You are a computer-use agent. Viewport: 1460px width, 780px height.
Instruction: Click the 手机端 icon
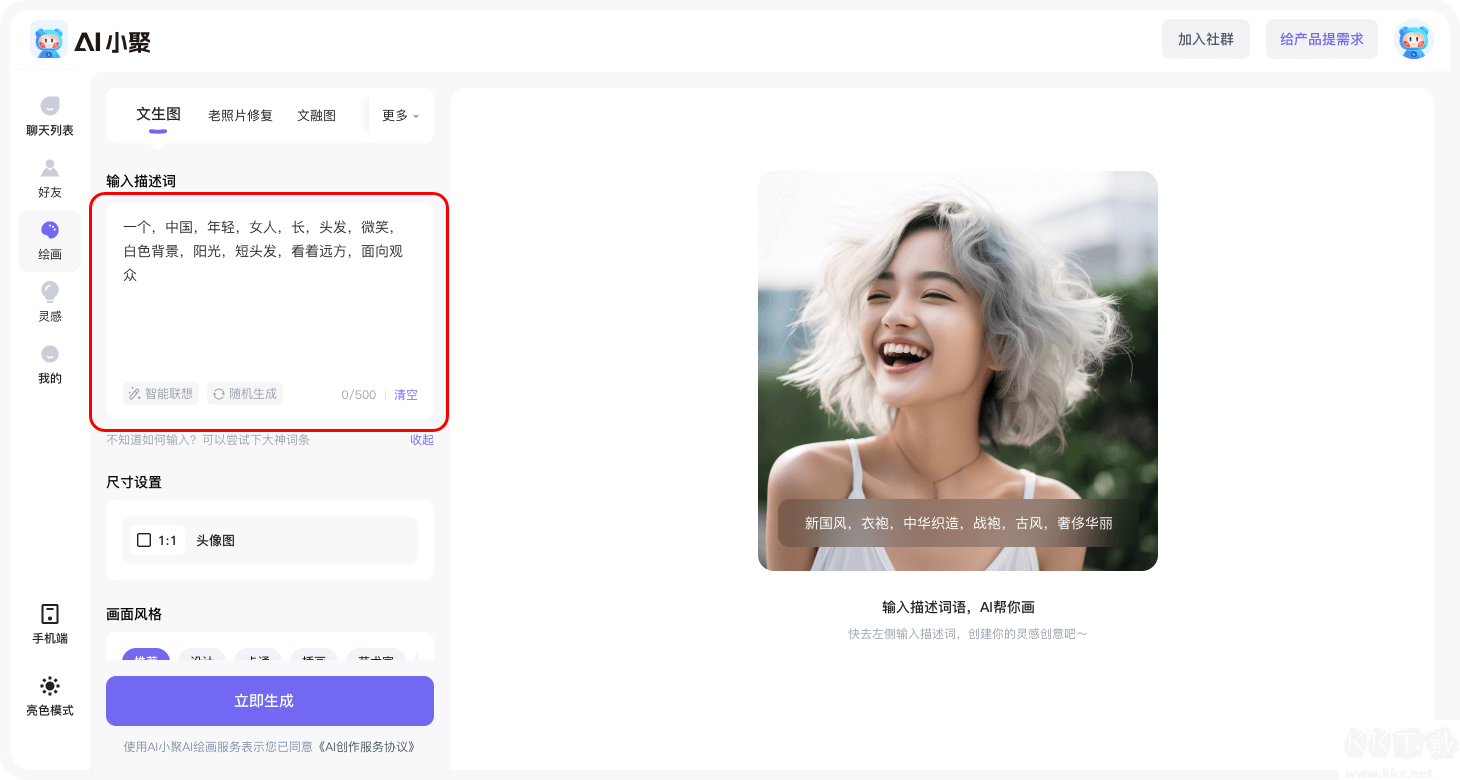[48, 620]
